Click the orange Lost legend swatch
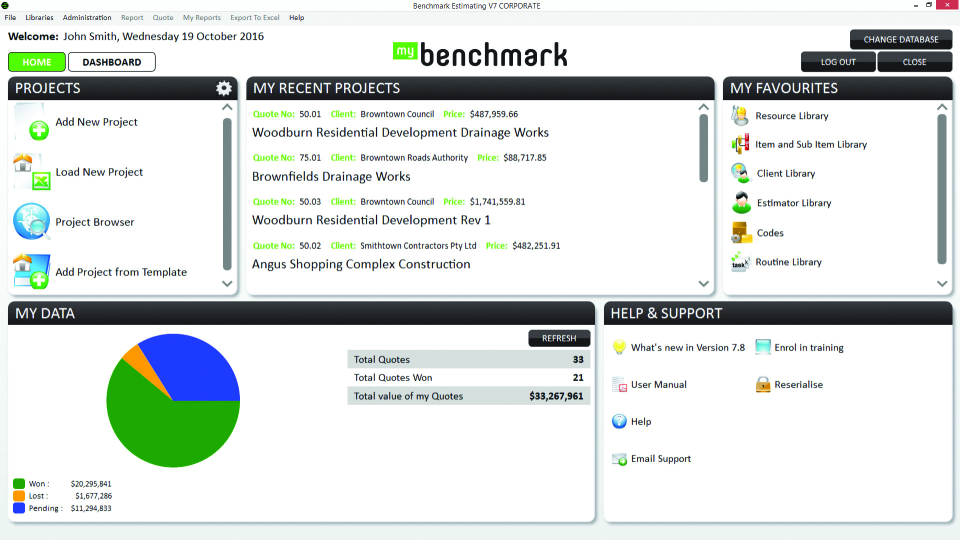The image size is (960, 540). point(19,496)
